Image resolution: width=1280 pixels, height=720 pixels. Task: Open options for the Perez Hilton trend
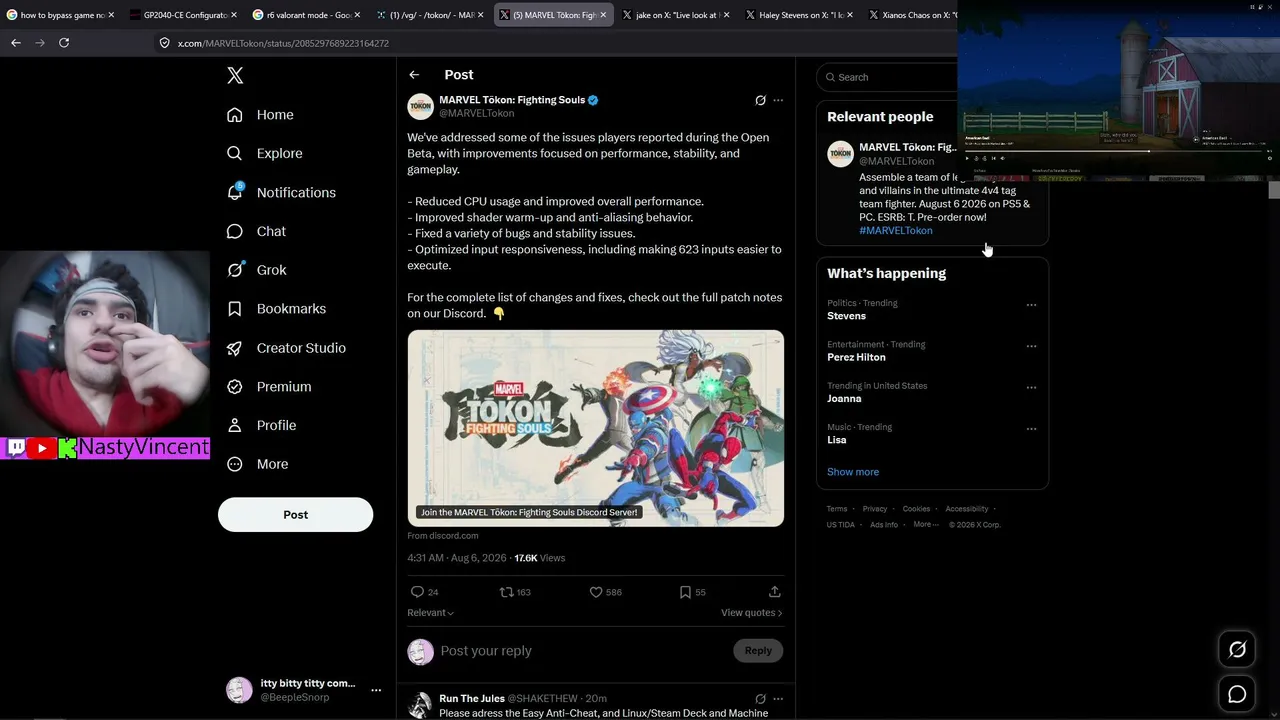click(1031, 346)
